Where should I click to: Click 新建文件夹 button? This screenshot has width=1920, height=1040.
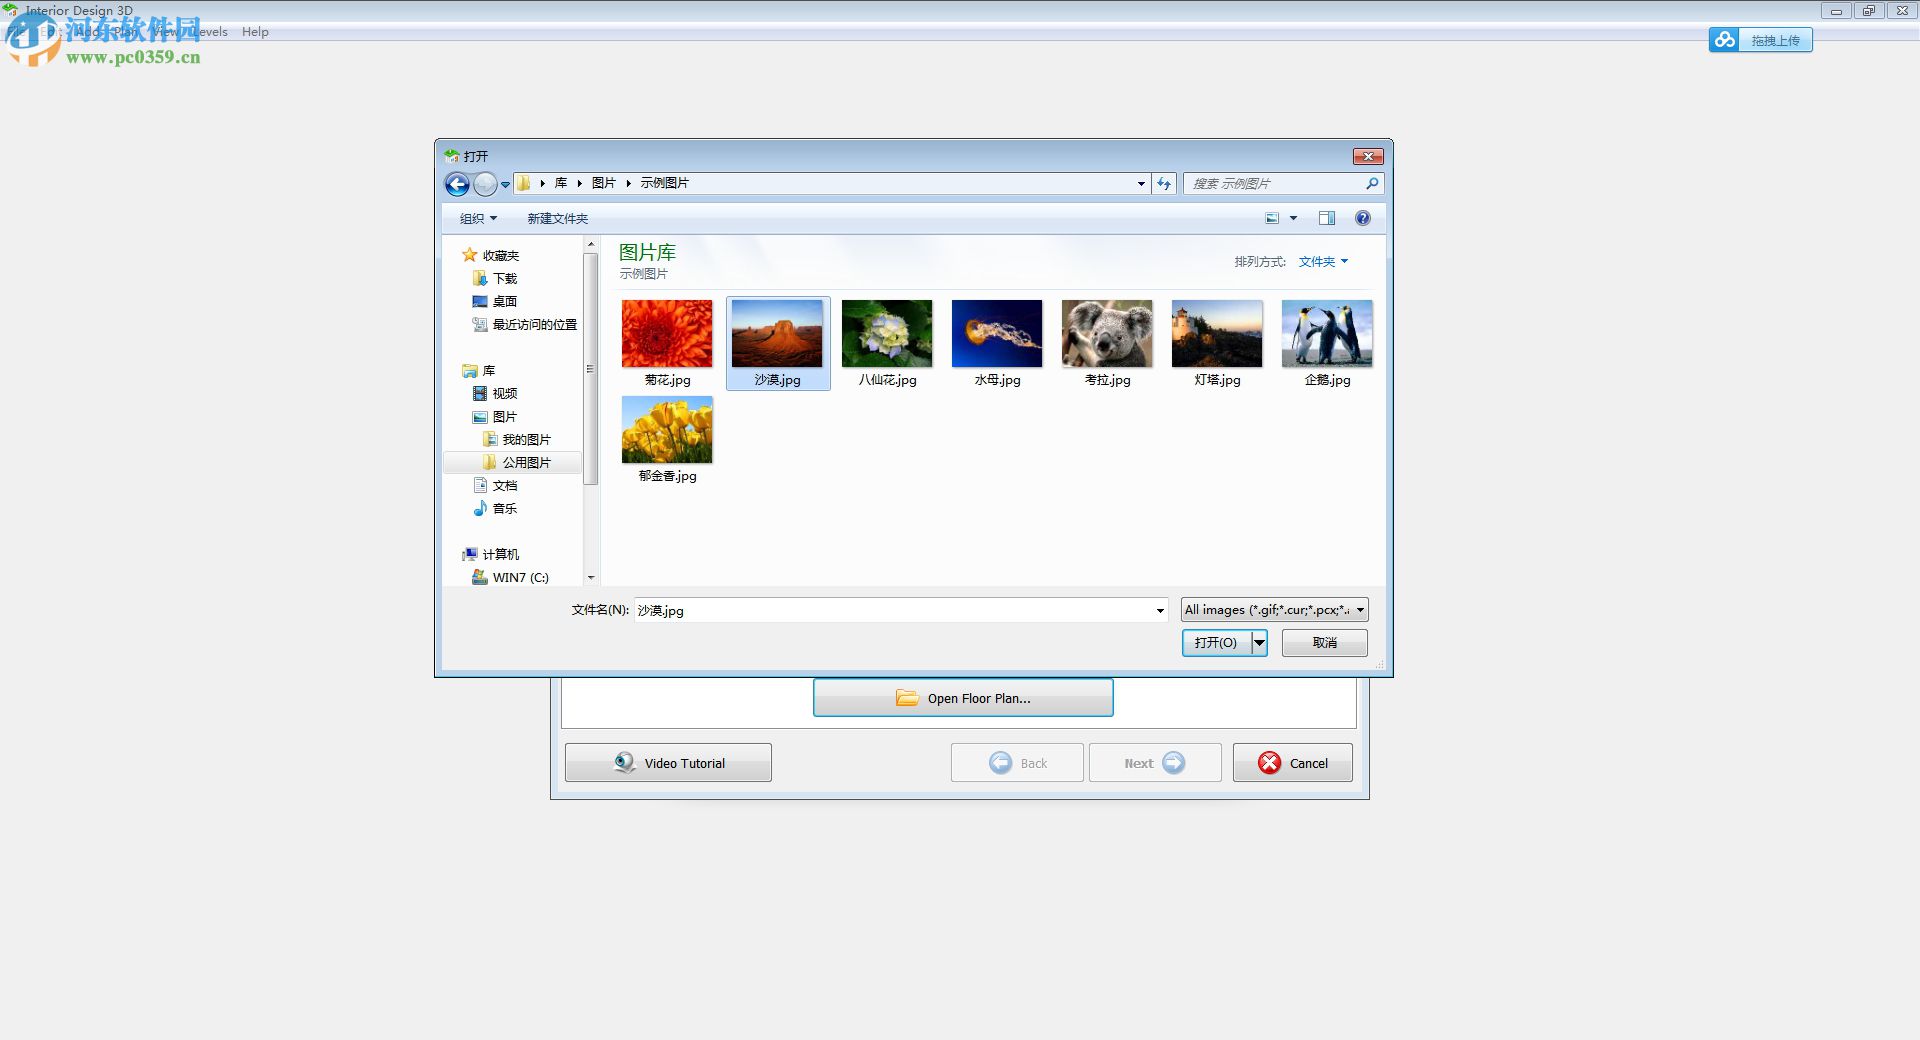pos(558,219)
